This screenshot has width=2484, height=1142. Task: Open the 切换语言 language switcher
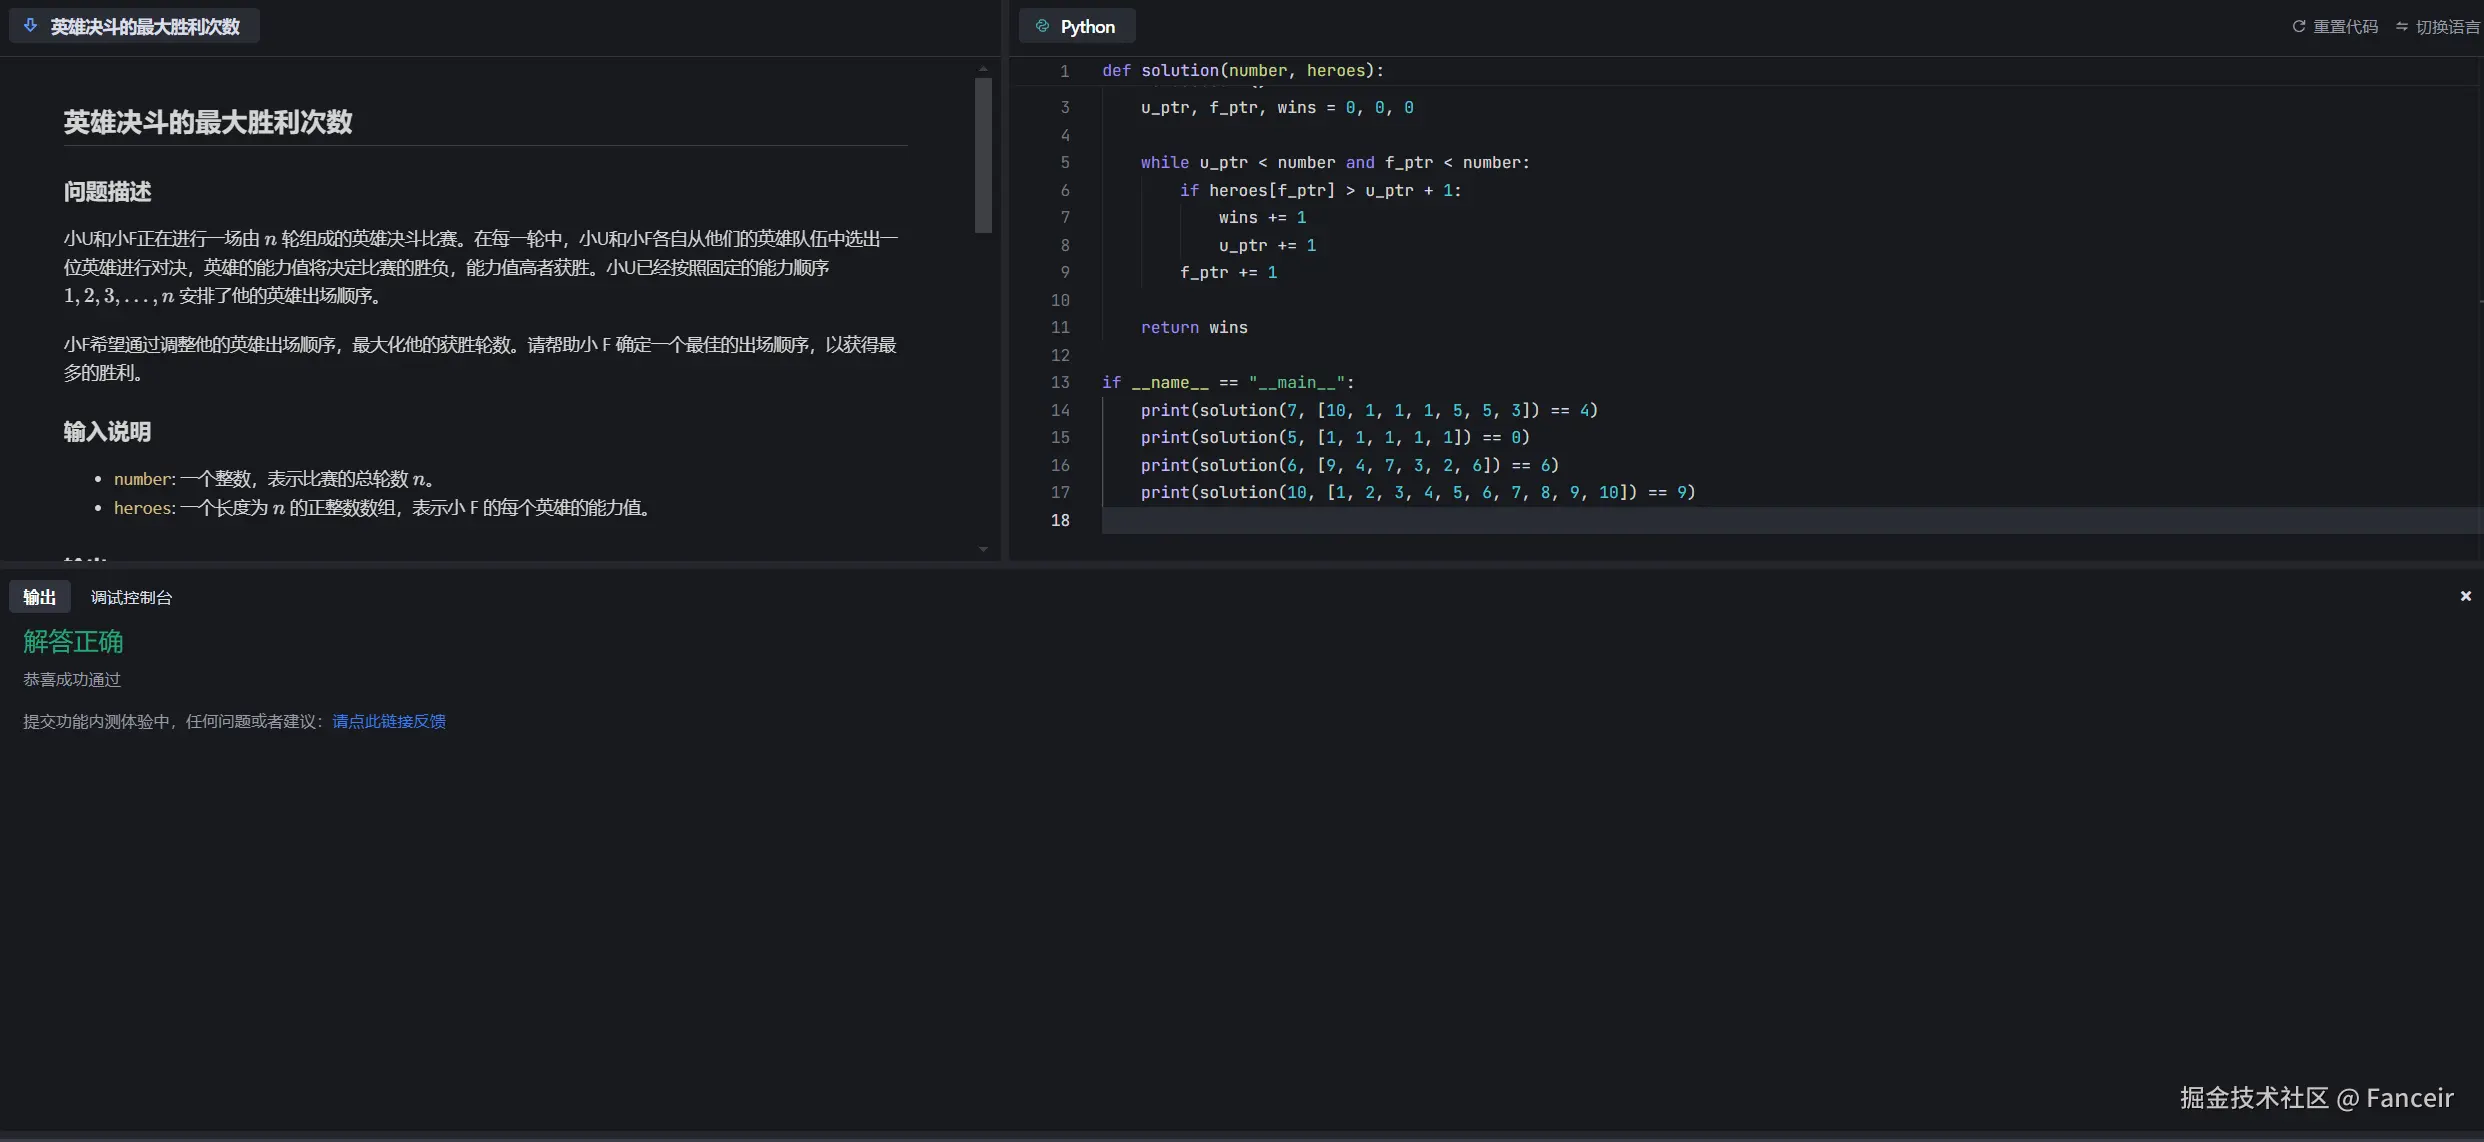click(x=2446, y=27)
